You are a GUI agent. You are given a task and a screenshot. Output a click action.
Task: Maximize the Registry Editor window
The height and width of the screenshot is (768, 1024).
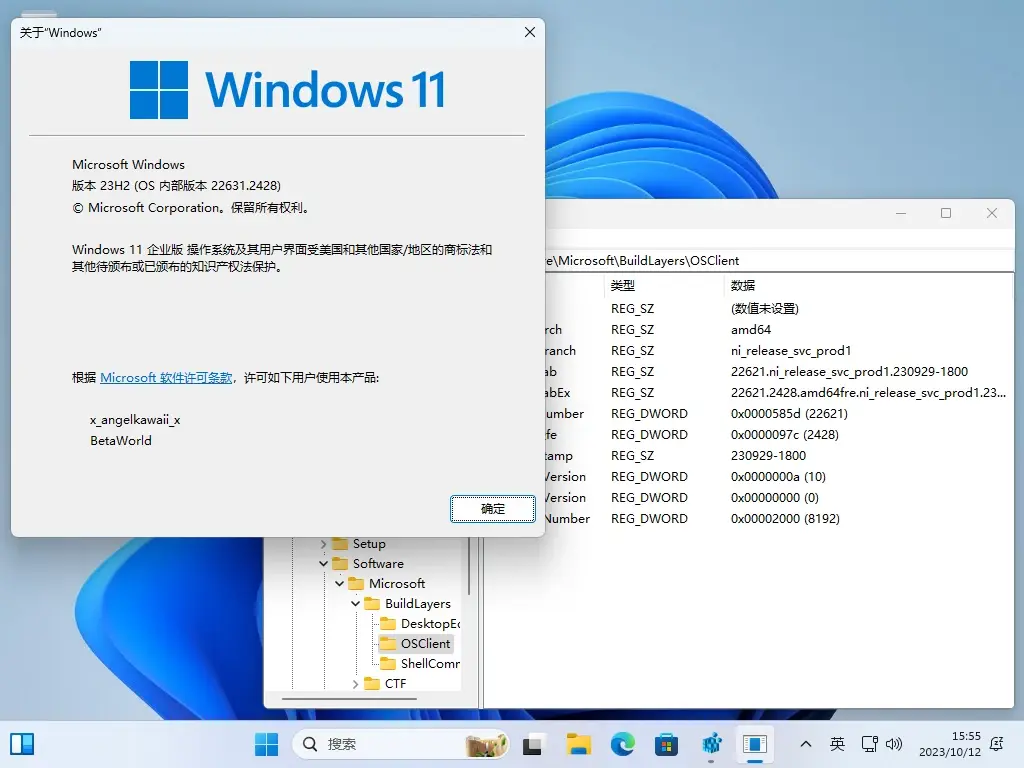coord(946,213)
